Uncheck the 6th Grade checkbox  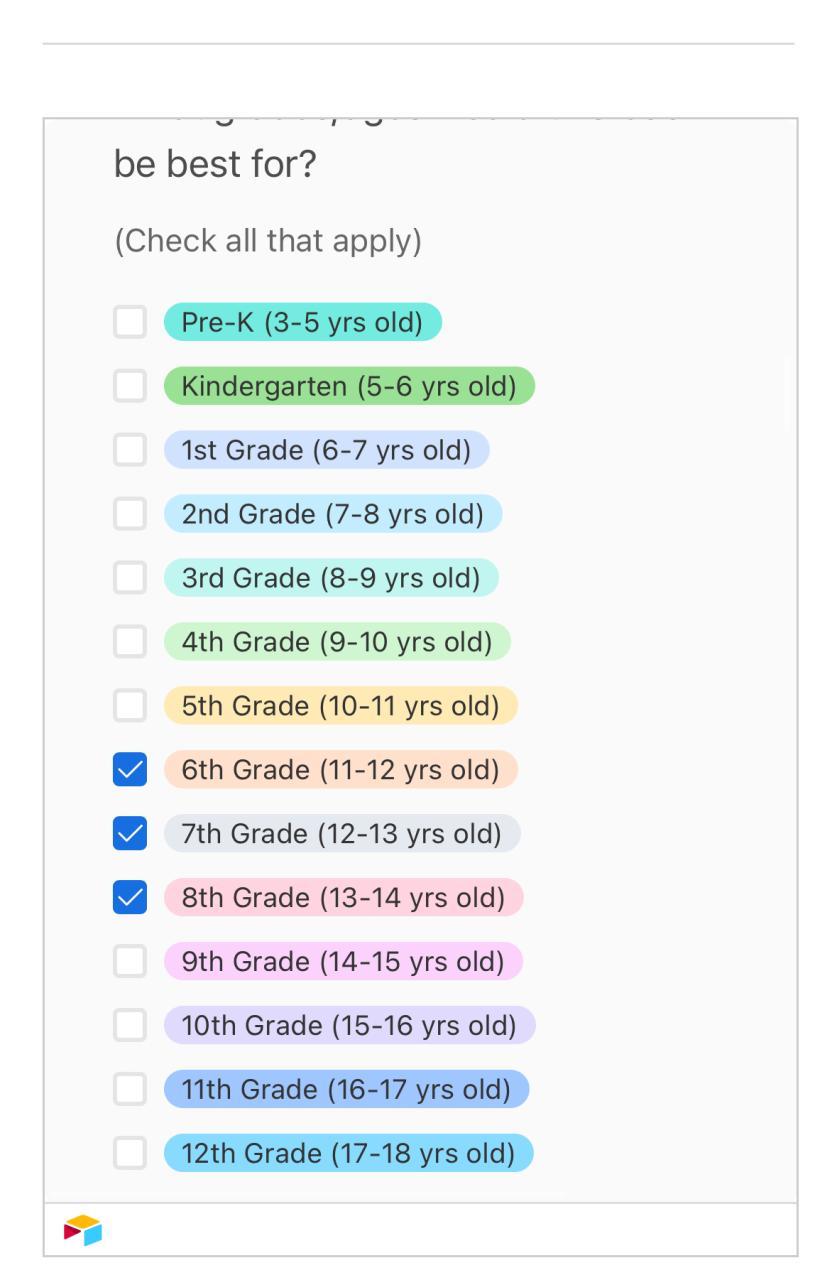tap(130, 770)
